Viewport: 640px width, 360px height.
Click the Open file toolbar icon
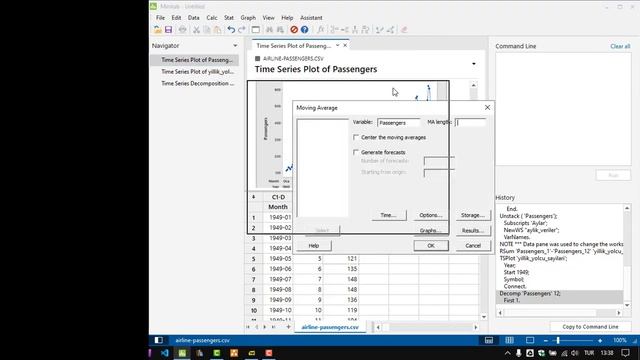coord(157,30)
